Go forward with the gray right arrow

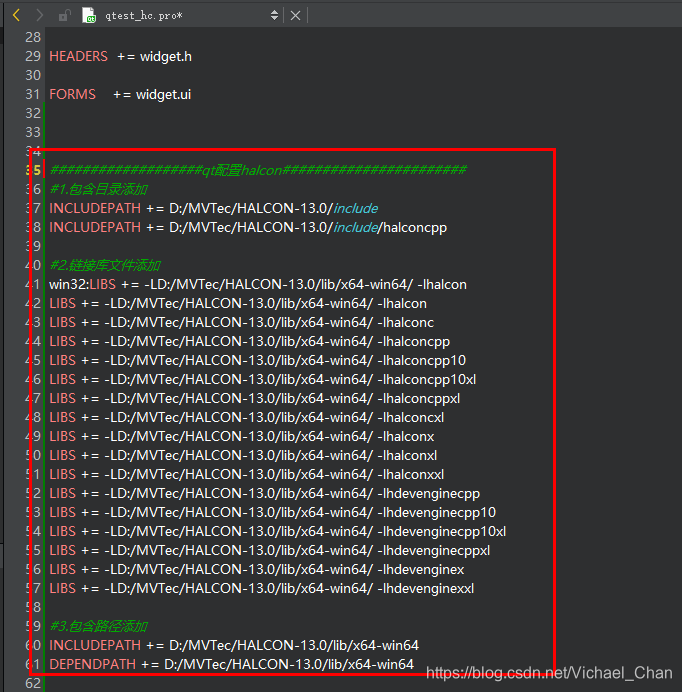click(40, 15)
